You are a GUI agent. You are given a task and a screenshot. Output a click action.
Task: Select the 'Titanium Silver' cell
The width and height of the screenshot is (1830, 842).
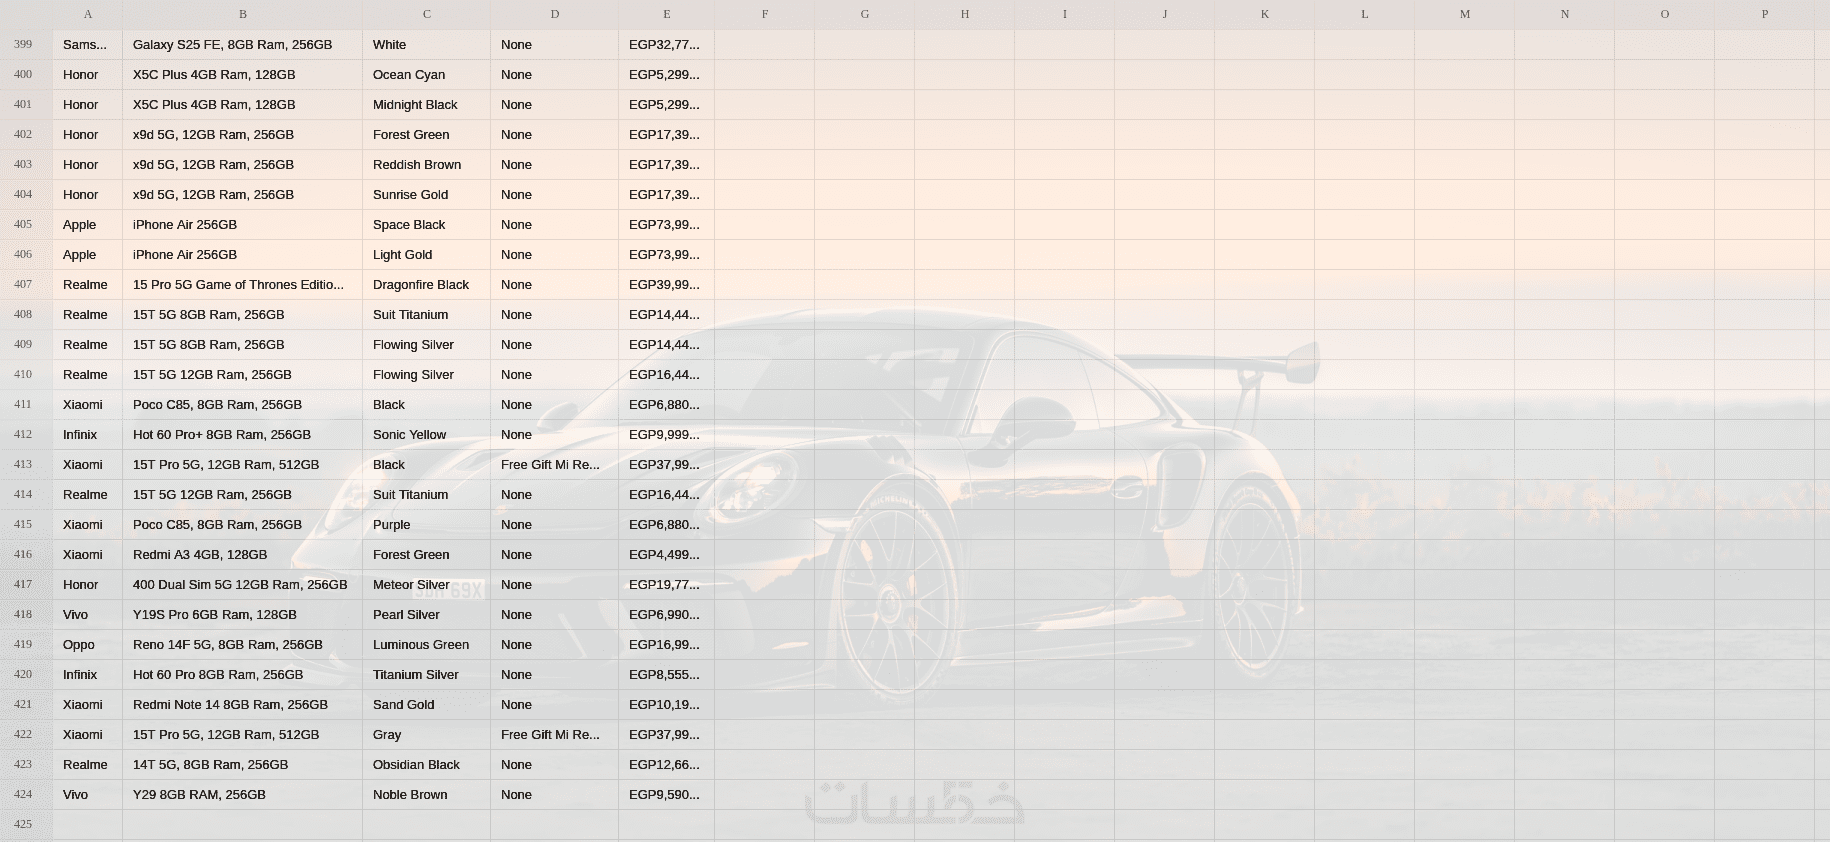click(427, 675)
